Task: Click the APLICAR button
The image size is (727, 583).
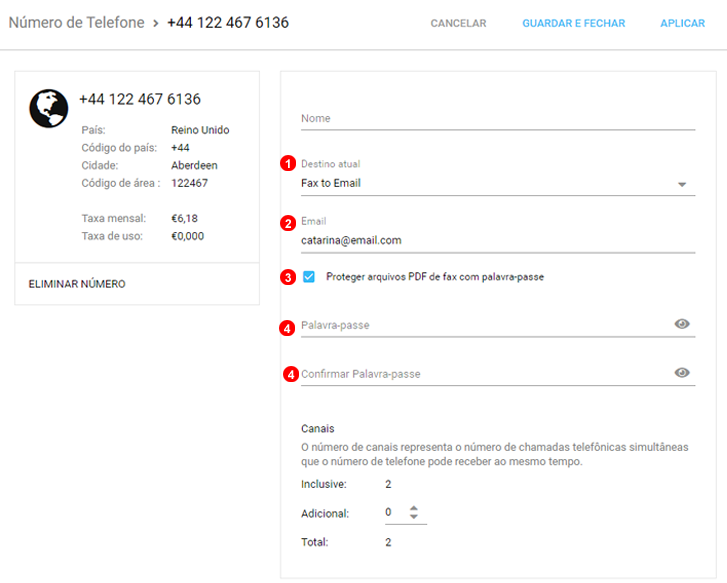Action: (x=682, y=23)
